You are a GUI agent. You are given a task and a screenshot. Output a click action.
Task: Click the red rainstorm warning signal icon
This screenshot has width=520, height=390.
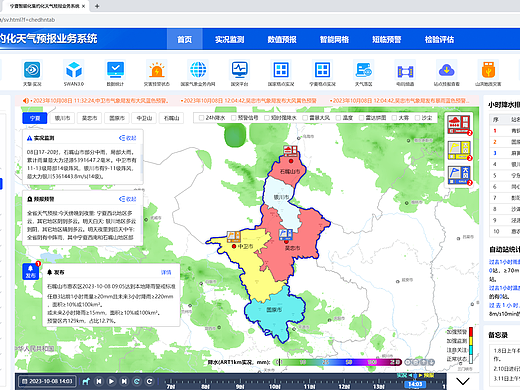pyautogui.click(x=459, y=124)
